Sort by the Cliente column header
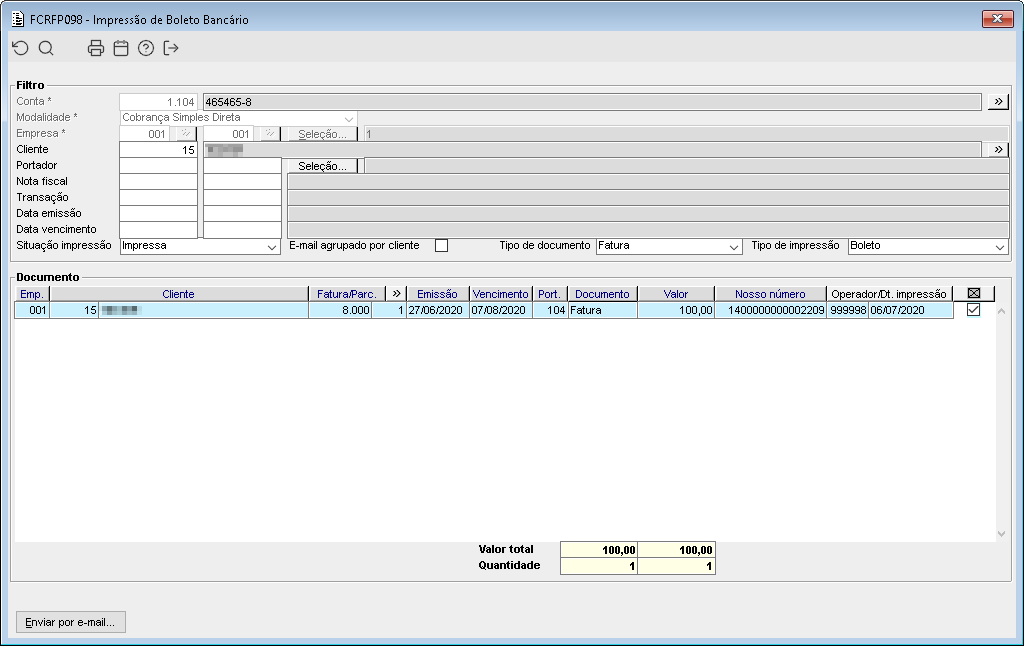The image size is (1024, 646). [178, 294]
